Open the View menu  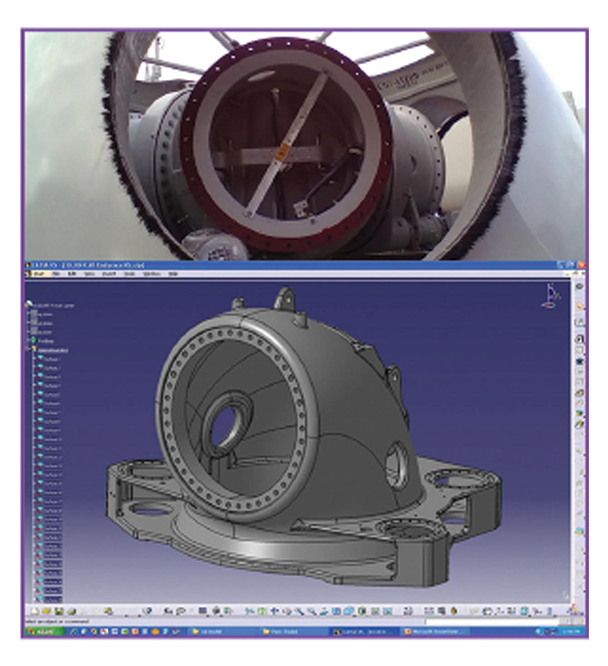pos(89,274)
